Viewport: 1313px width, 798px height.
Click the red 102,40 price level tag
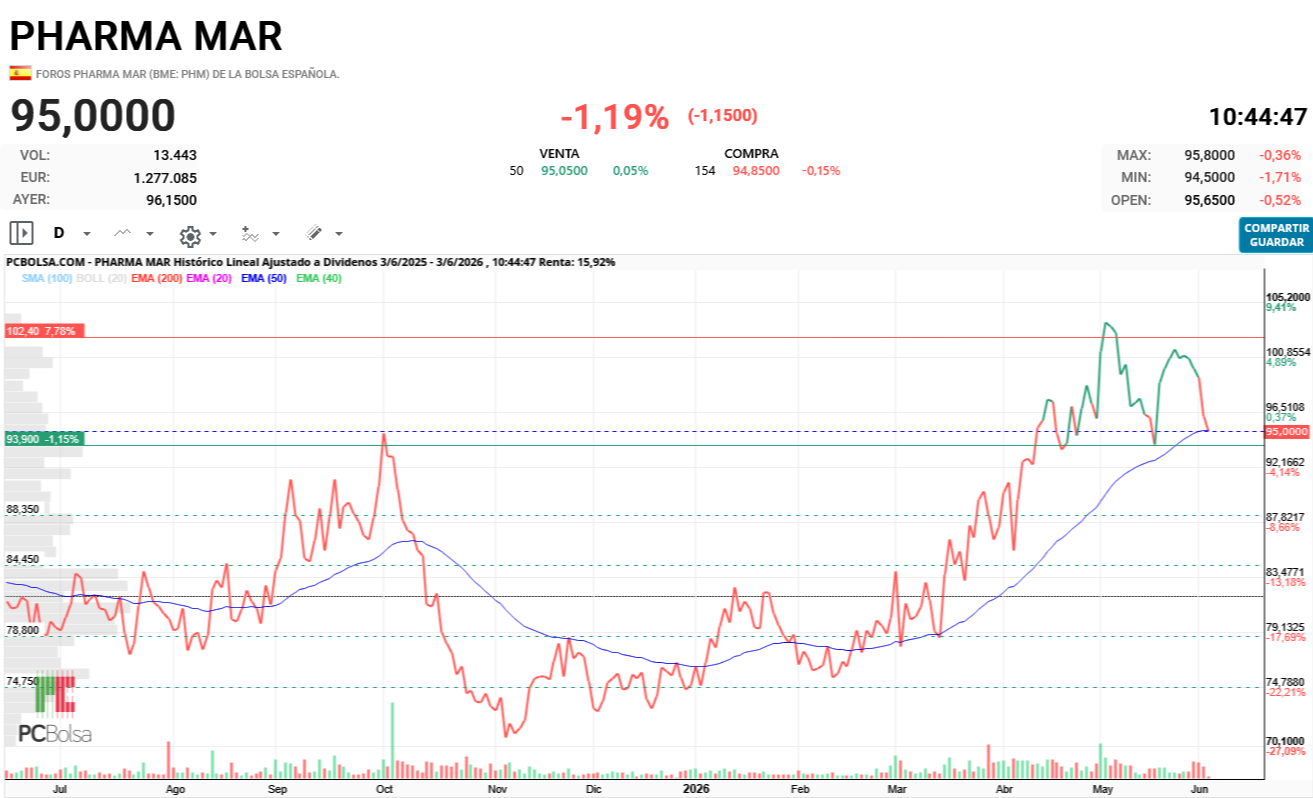coord(44,330)
